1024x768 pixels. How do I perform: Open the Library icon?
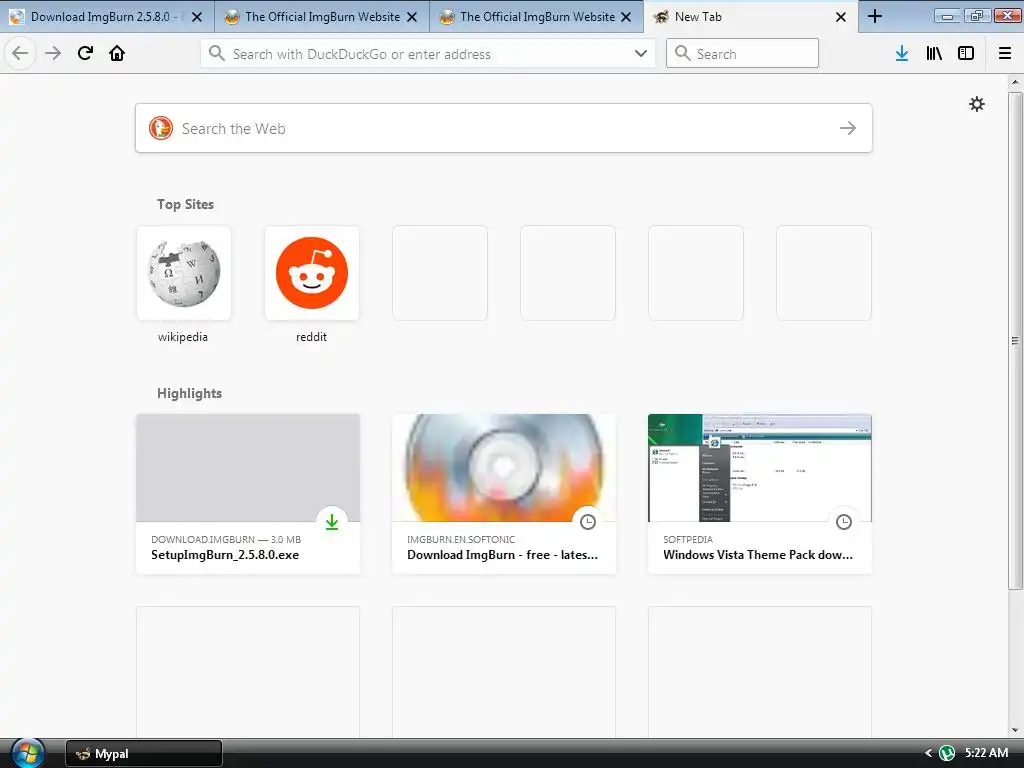(934, 54)
